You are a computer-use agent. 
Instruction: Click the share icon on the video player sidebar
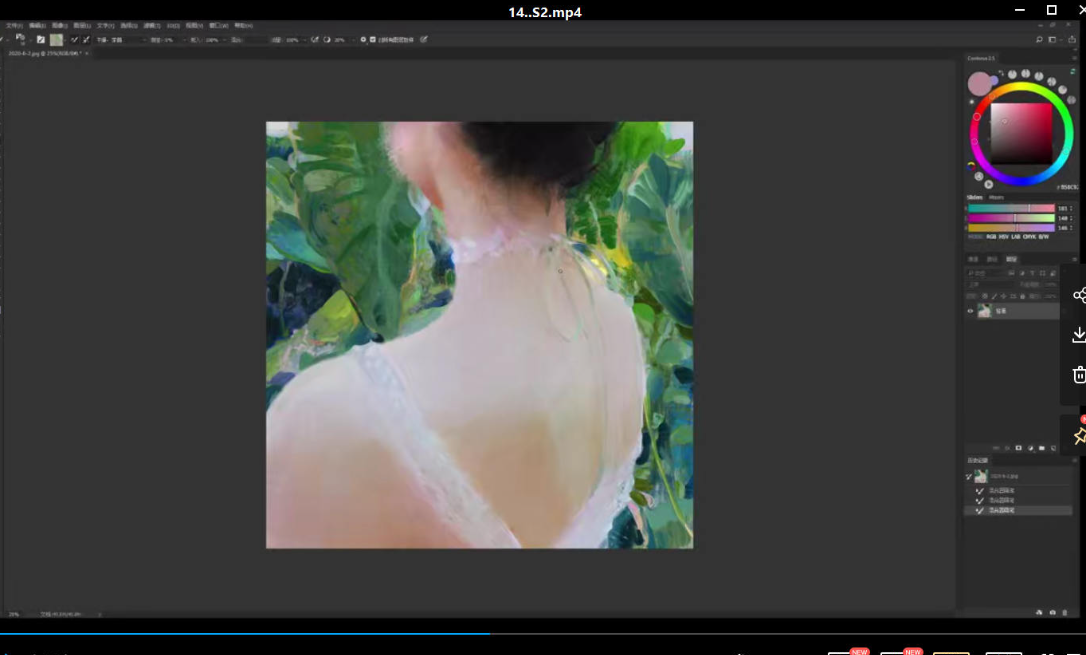(x=1079, y=296)
